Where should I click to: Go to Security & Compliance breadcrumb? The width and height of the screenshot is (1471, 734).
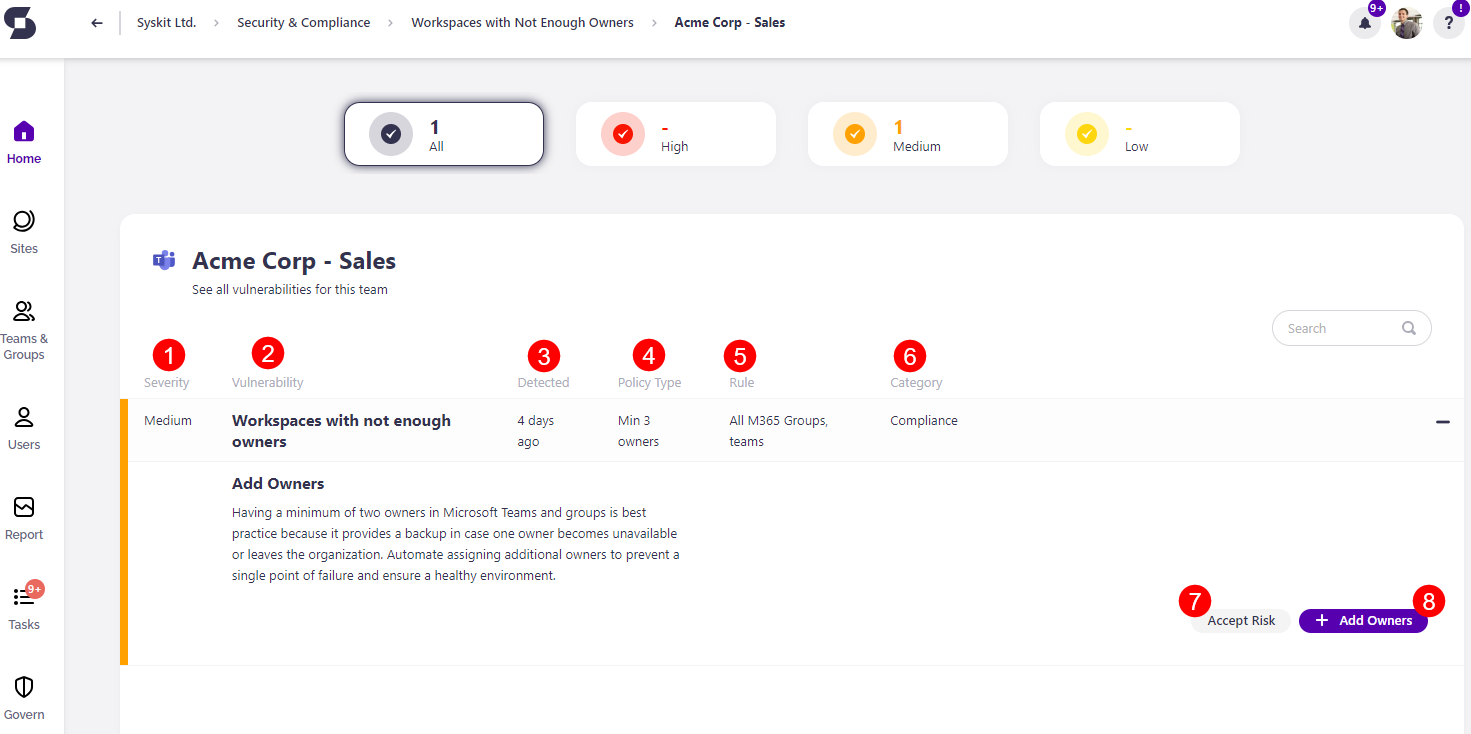coord(303,22)
